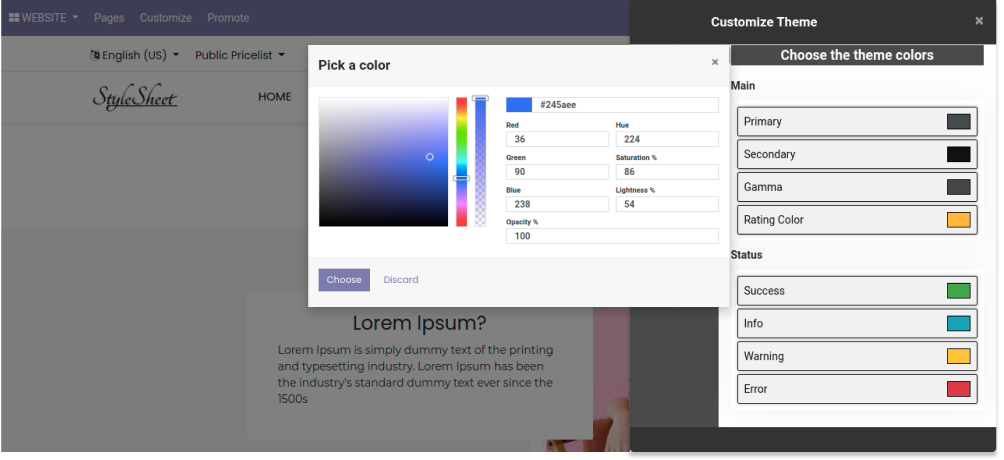The height and width of the screenshot is (460, 1004).
Task: Click the Pick a color dialog title
Action: click(354, 65)
